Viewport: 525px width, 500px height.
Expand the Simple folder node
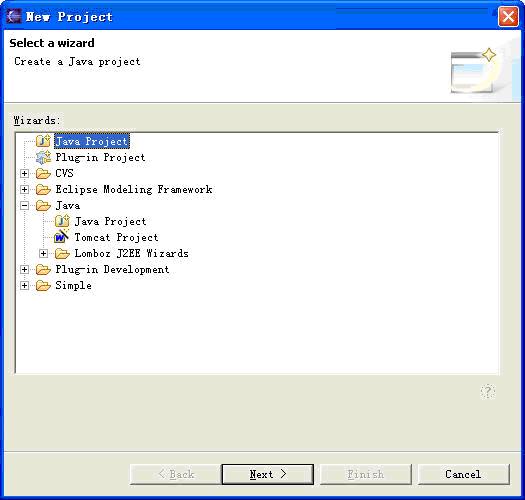[24, 285]
